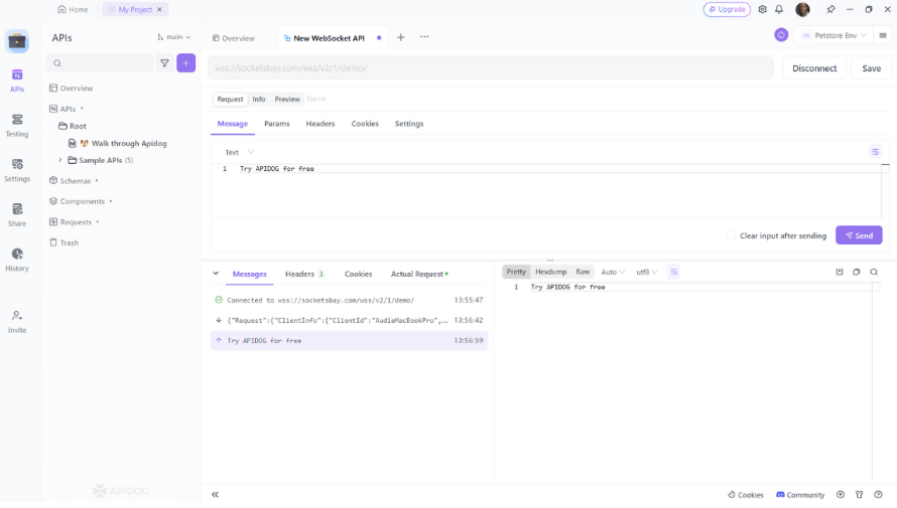
Task: Open a new tab with plus icon
Action: tap(400, 37)
